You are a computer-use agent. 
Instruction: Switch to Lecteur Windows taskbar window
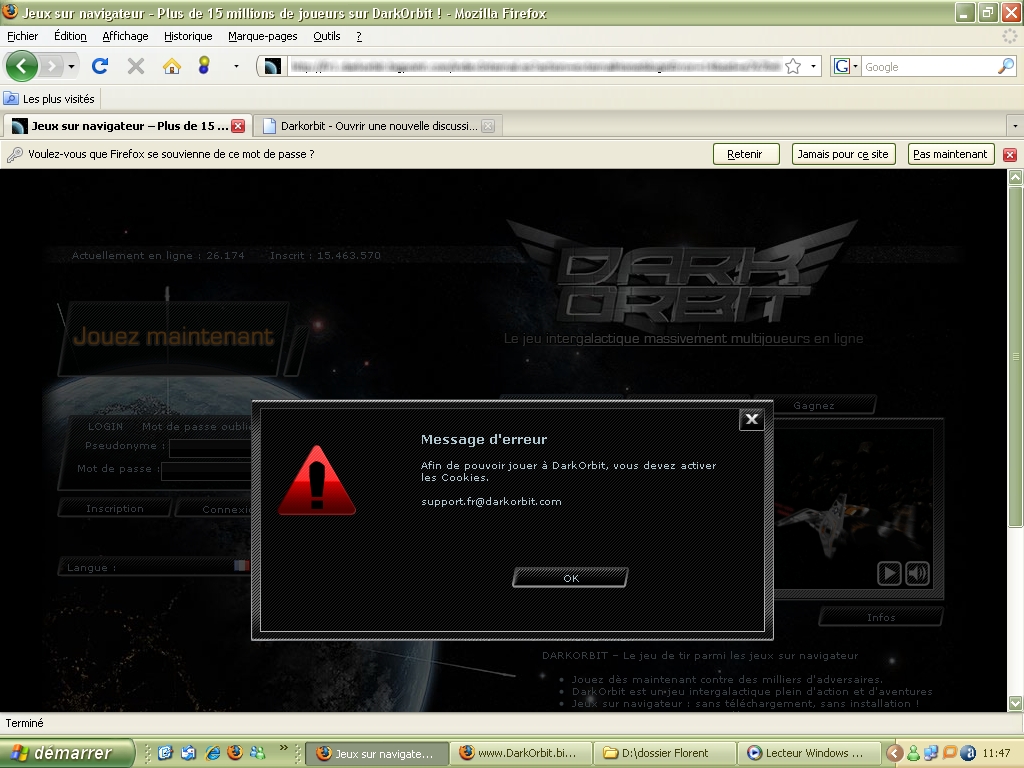pos(807,753)
